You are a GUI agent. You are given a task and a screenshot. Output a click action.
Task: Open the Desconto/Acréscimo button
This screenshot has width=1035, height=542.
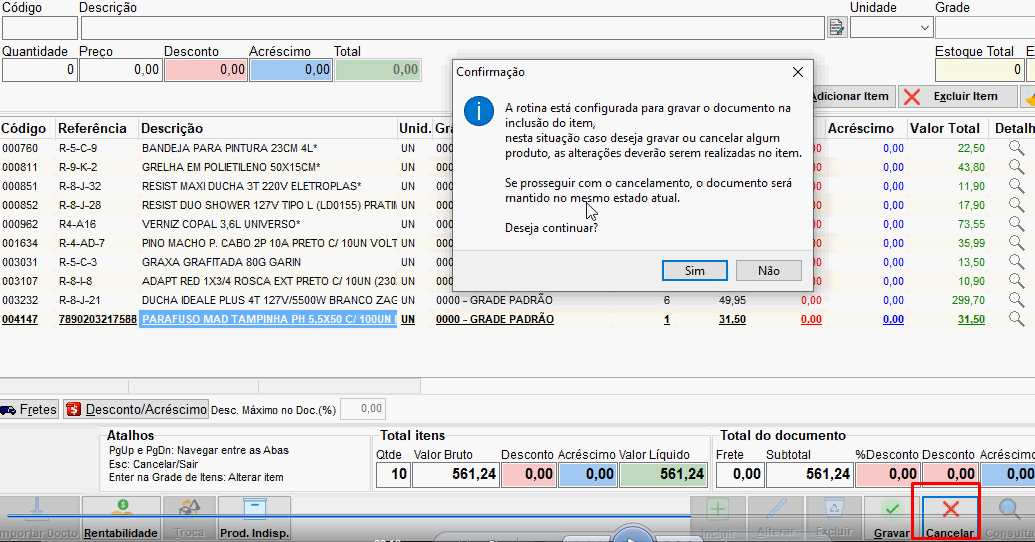pyautogui.click(x=136, y=409)
